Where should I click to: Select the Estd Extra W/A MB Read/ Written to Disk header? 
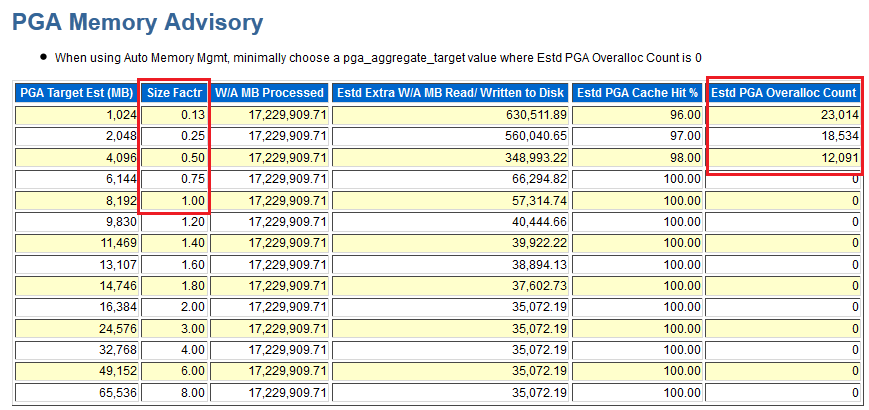point(450,93)
